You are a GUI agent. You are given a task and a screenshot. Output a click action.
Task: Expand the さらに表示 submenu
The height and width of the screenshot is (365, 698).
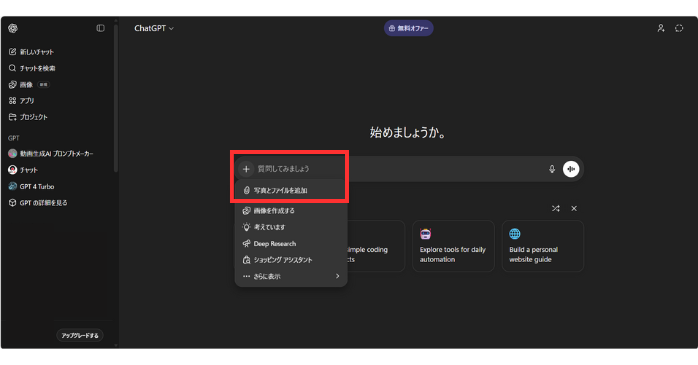(x=291, y=276)
